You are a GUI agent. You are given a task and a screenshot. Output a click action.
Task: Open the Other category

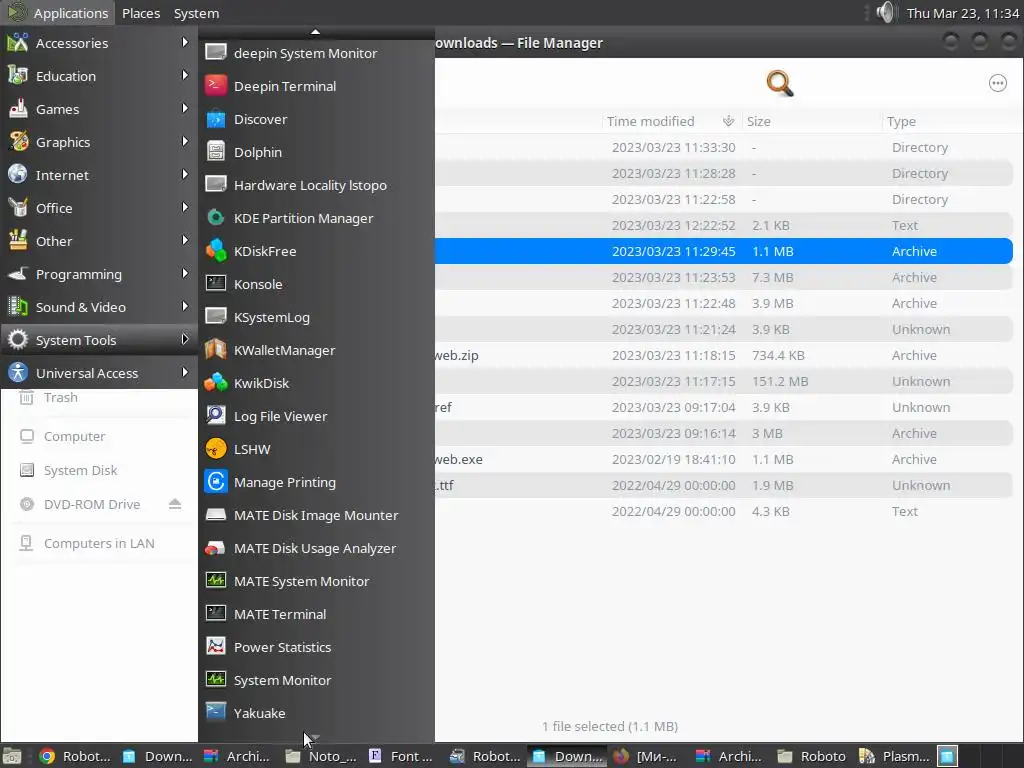click(x=99, y=241)
